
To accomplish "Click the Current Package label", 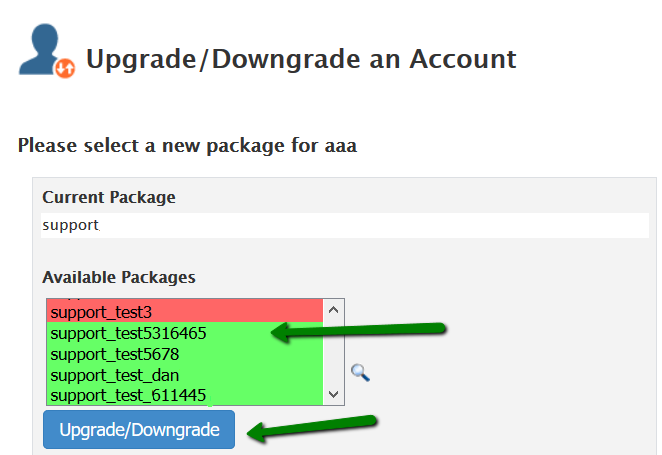I will pos(109,197).
